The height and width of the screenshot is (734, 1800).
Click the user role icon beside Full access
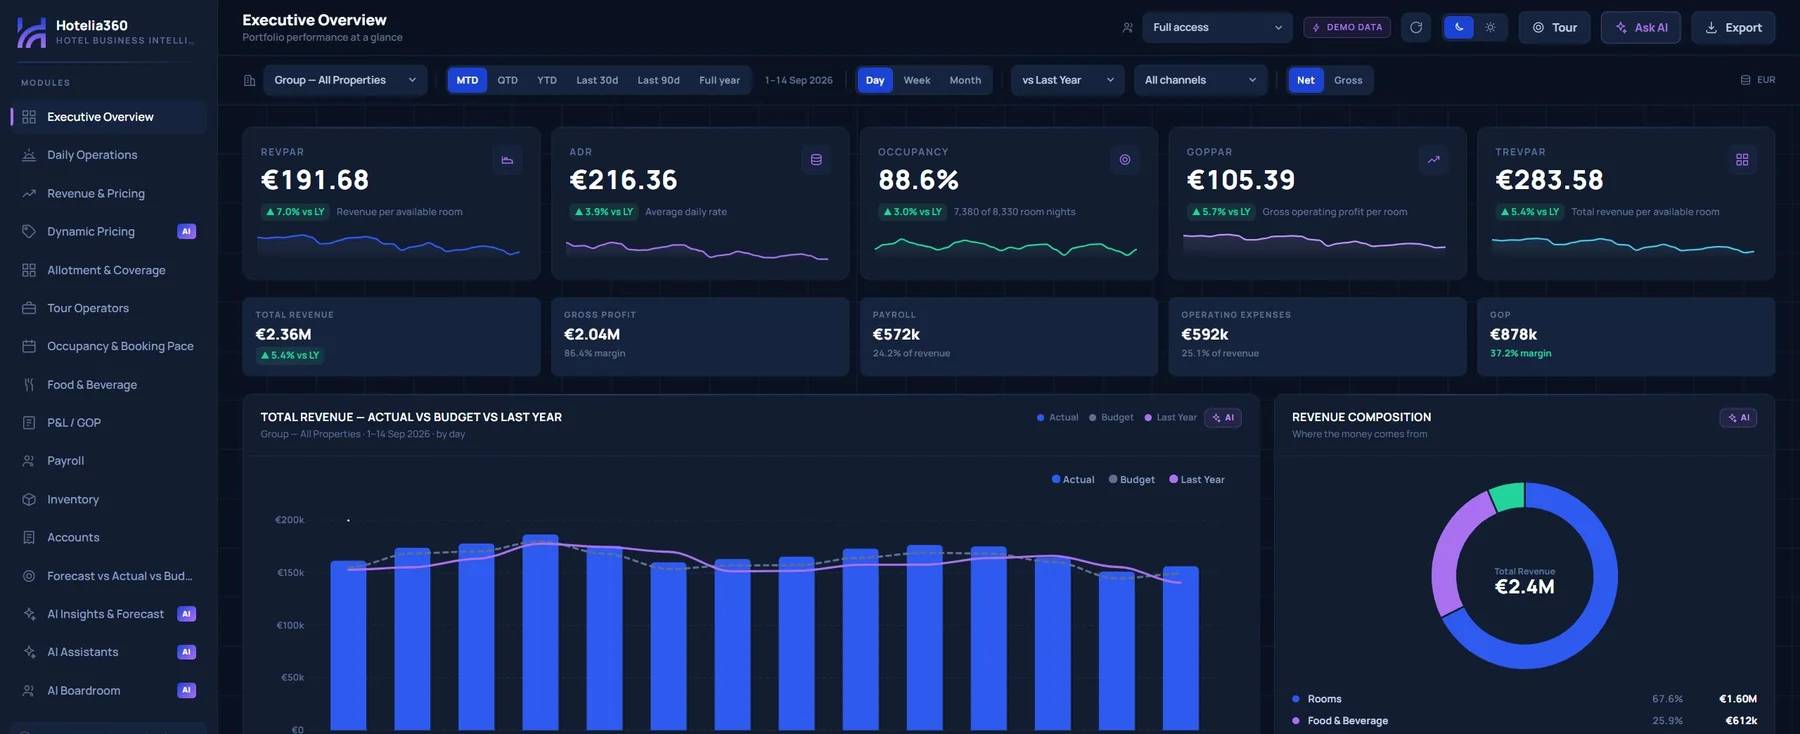(1128, 28)
